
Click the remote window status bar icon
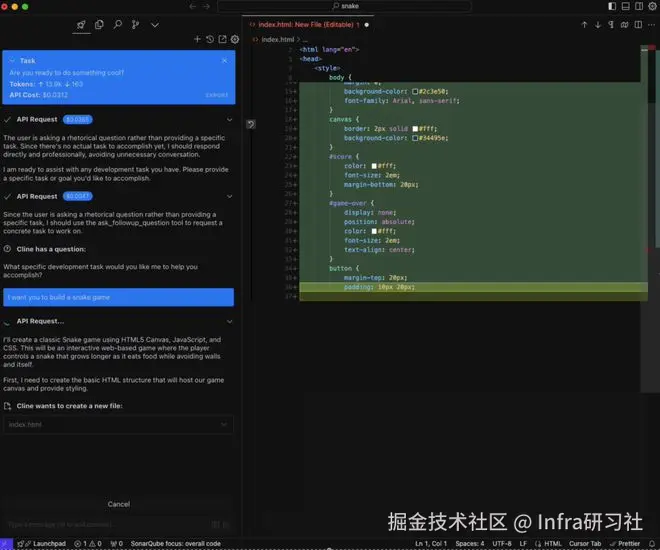6,544
